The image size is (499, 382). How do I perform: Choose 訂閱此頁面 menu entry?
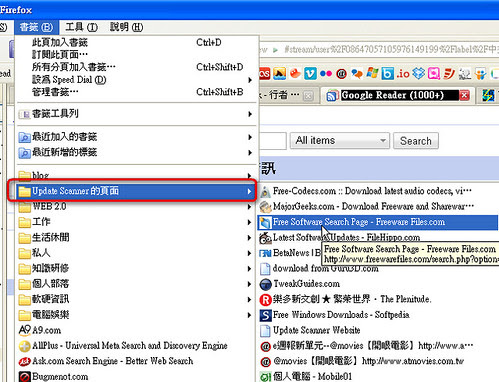pyautogui.click(x=137, y=55)
